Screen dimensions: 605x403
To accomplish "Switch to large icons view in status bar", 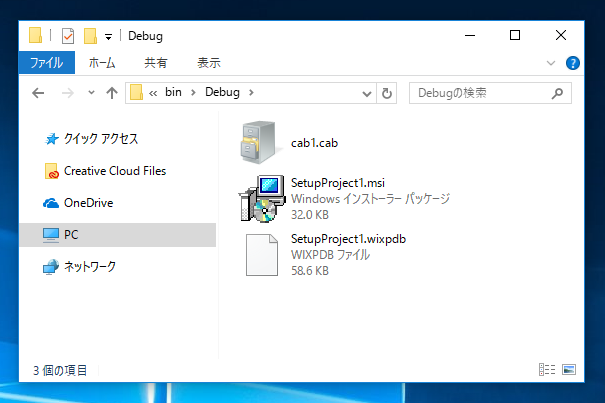I will [x=569, y=369].
